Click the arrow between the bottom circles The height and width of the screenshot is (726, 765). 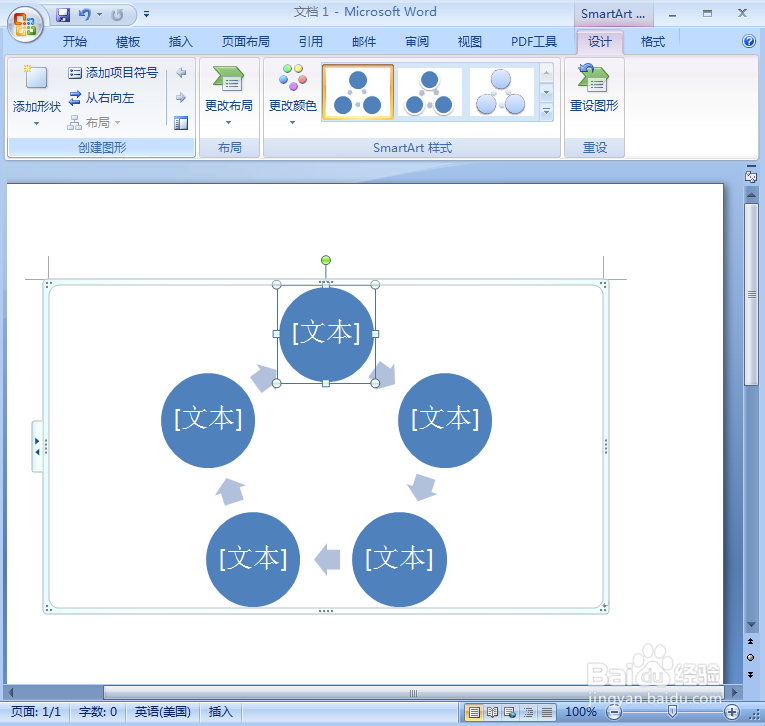click(x=327, y=559)
